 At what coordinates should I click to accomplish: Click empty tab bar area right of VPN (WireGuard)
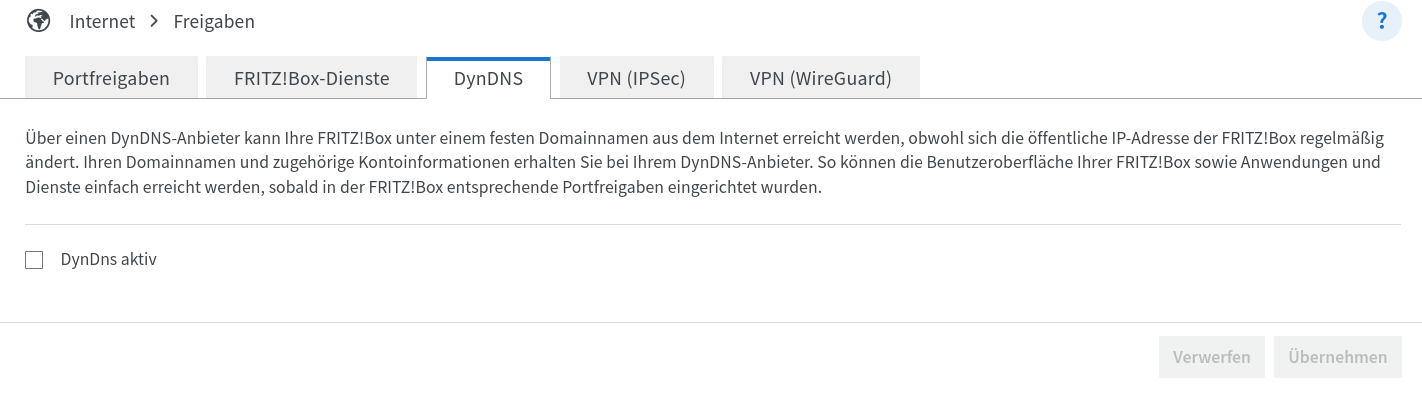[x=1150, y=79]
